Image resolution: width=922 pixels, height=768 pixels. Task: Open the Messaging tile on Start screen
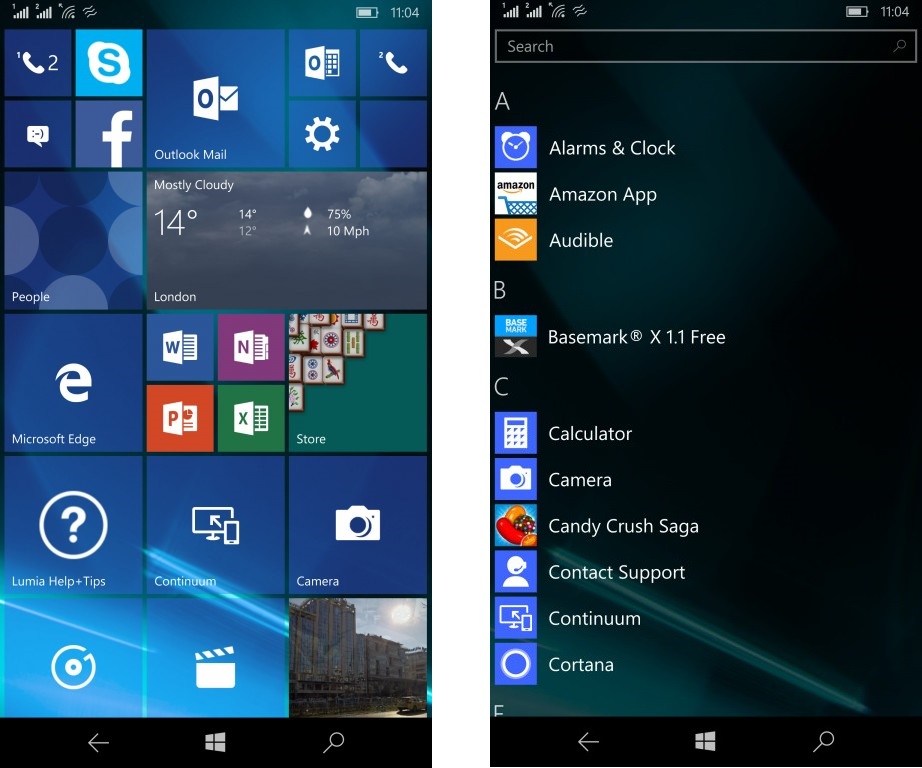pos(38,134)
